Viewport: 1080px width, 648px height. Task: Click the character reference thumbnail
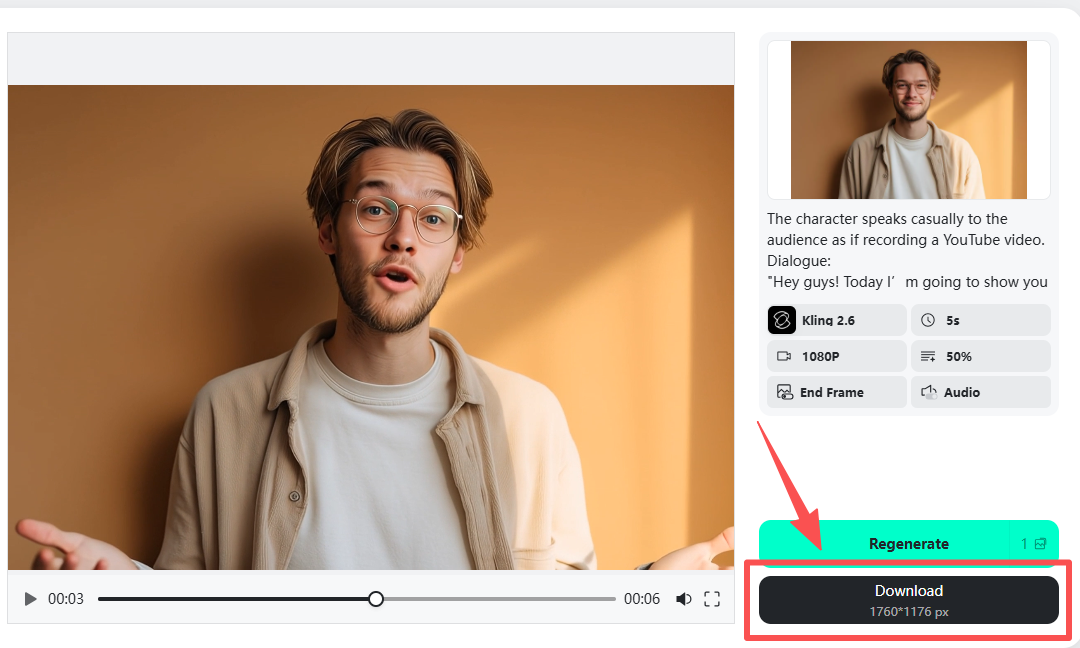tap(908, 119)
